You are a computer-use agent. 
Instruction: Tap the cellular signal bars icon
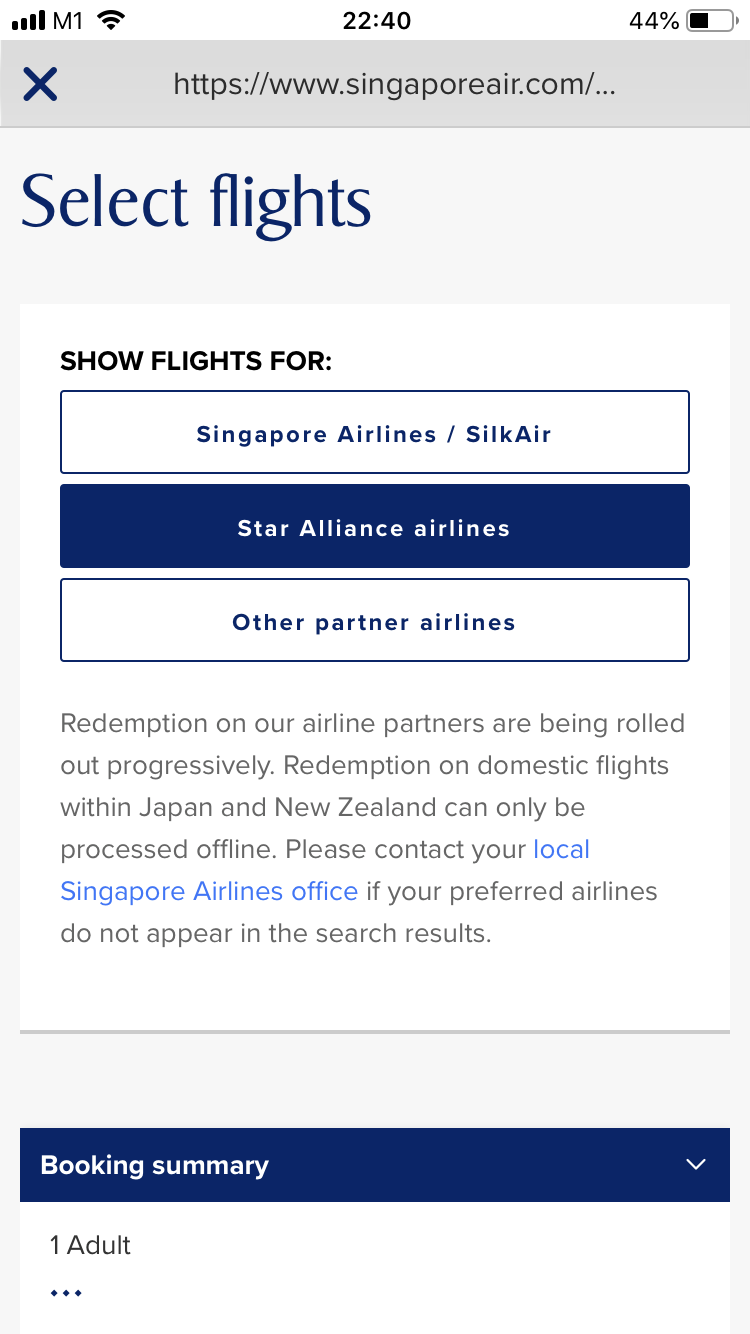point(30,20)
